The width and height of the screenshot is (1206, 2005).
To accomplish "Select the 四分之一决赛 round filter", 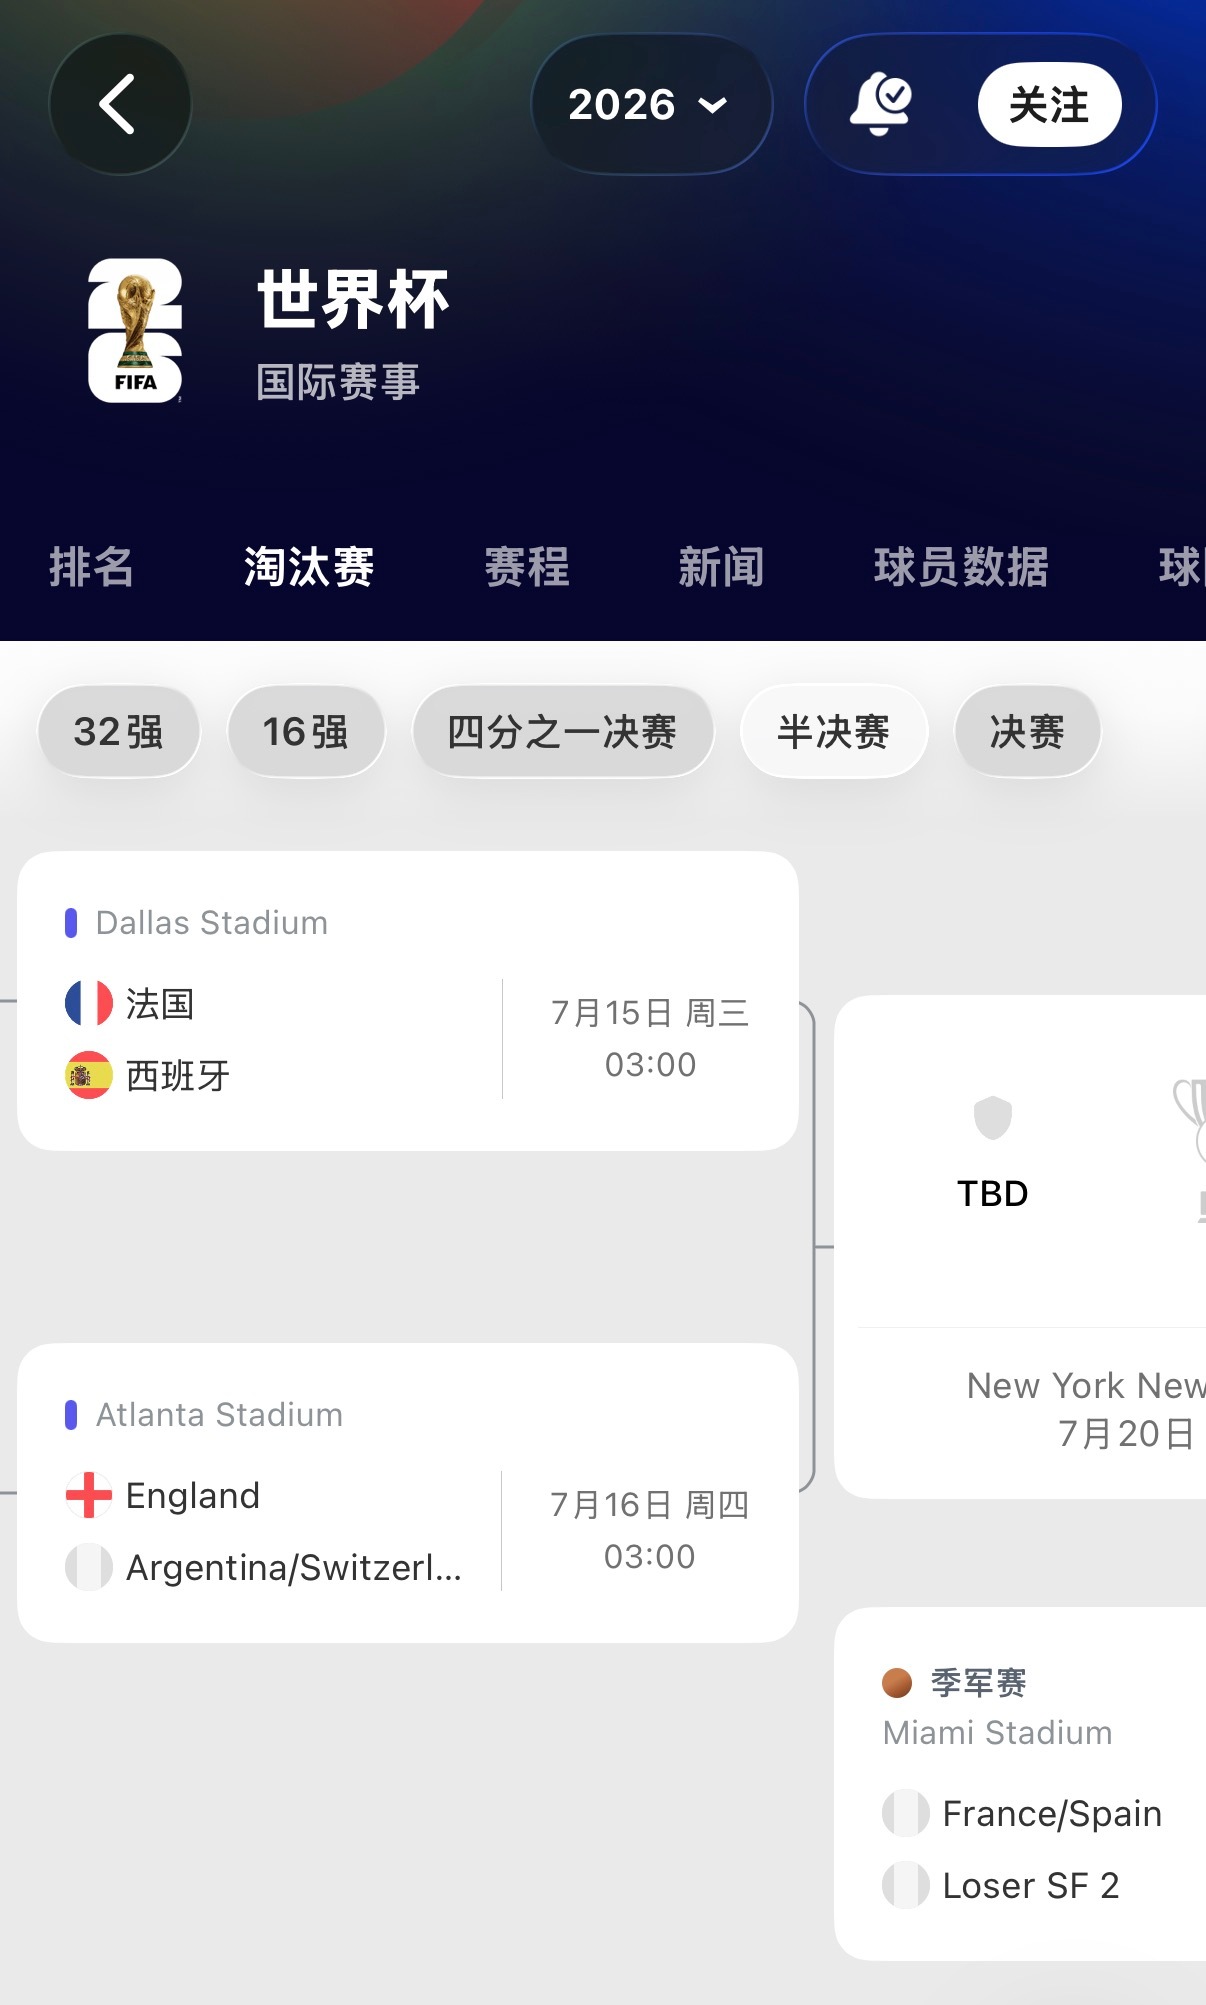I will click(x=563, y=732).
